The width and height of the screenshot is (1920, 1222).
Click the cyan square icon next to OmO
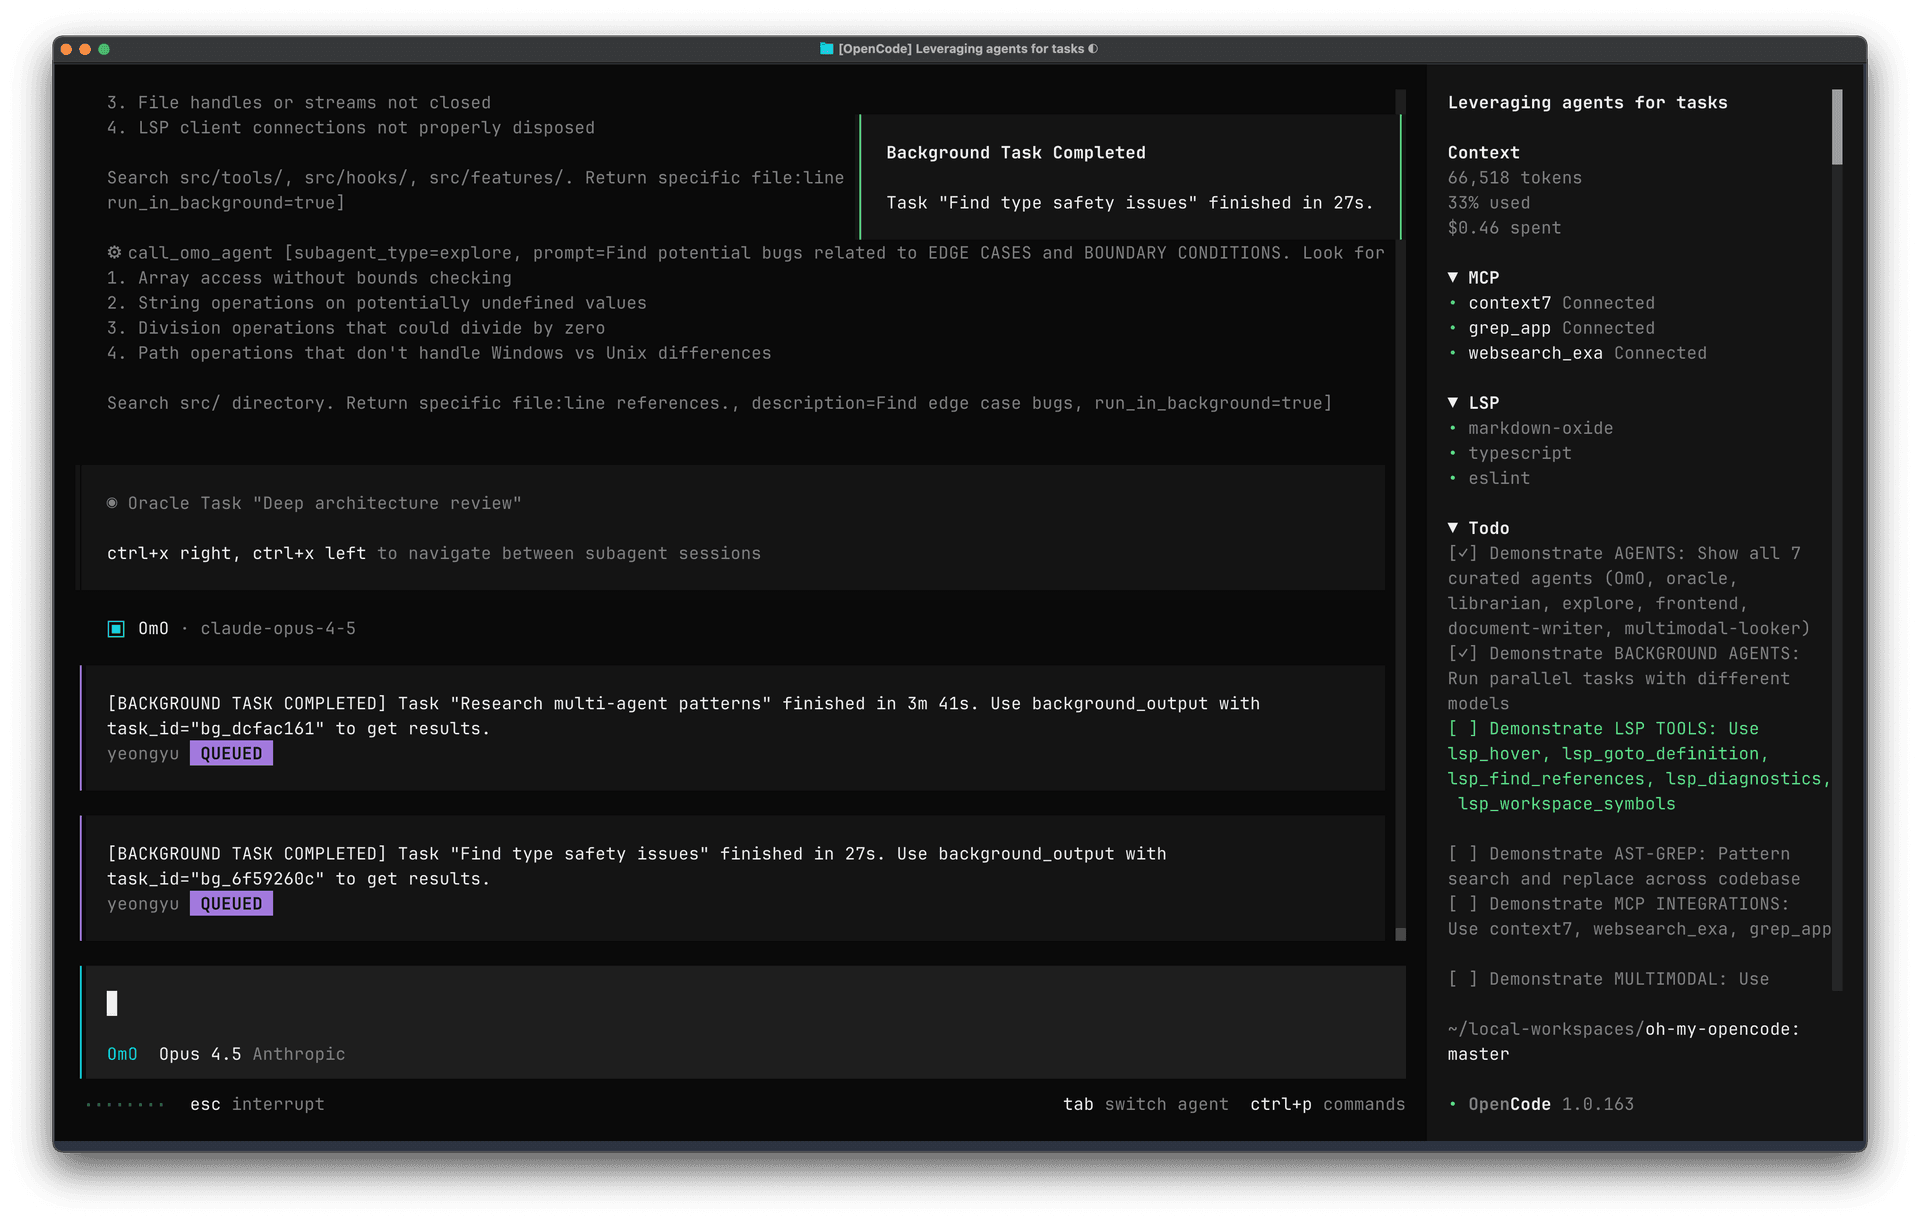pos(116,629)
